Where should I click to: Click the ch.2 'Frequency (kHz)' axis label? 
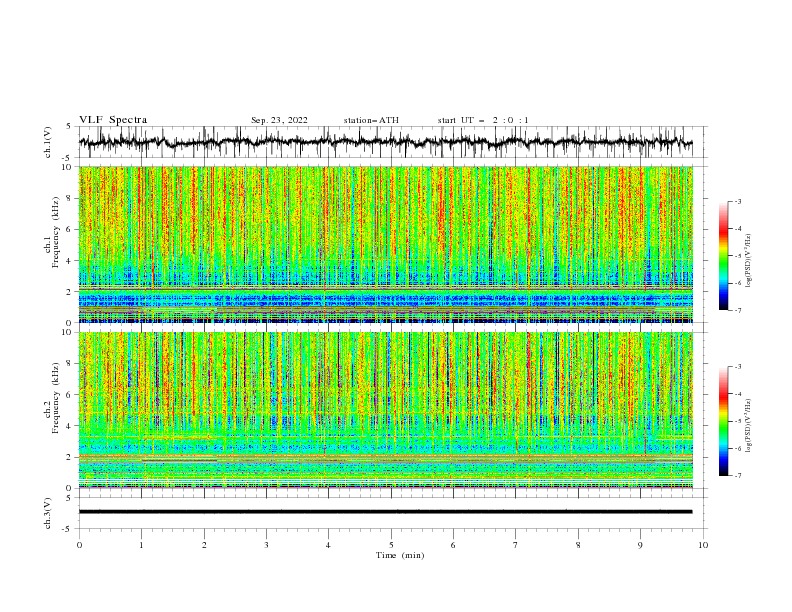pyautogui.click(x=56, y=397)
